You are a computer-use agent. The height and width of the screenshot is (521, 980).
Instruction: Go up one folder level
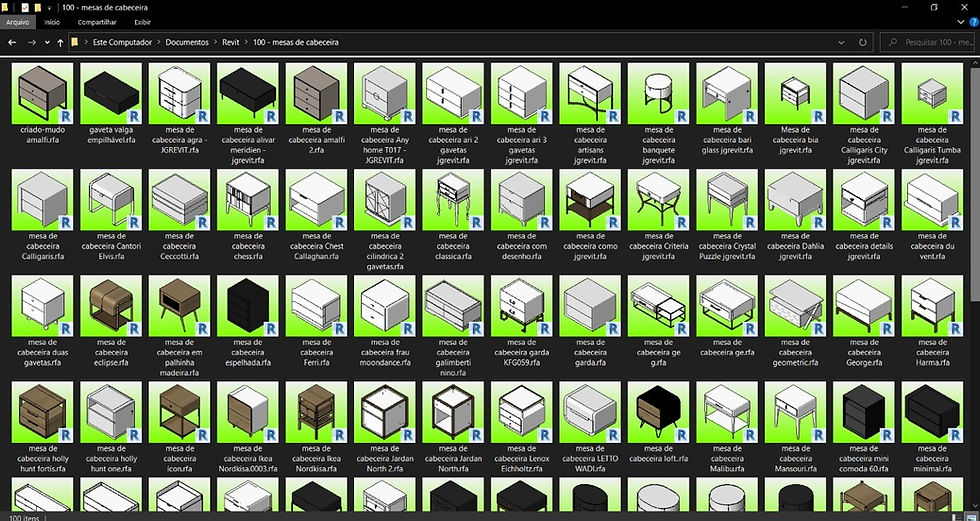(60, 42)
